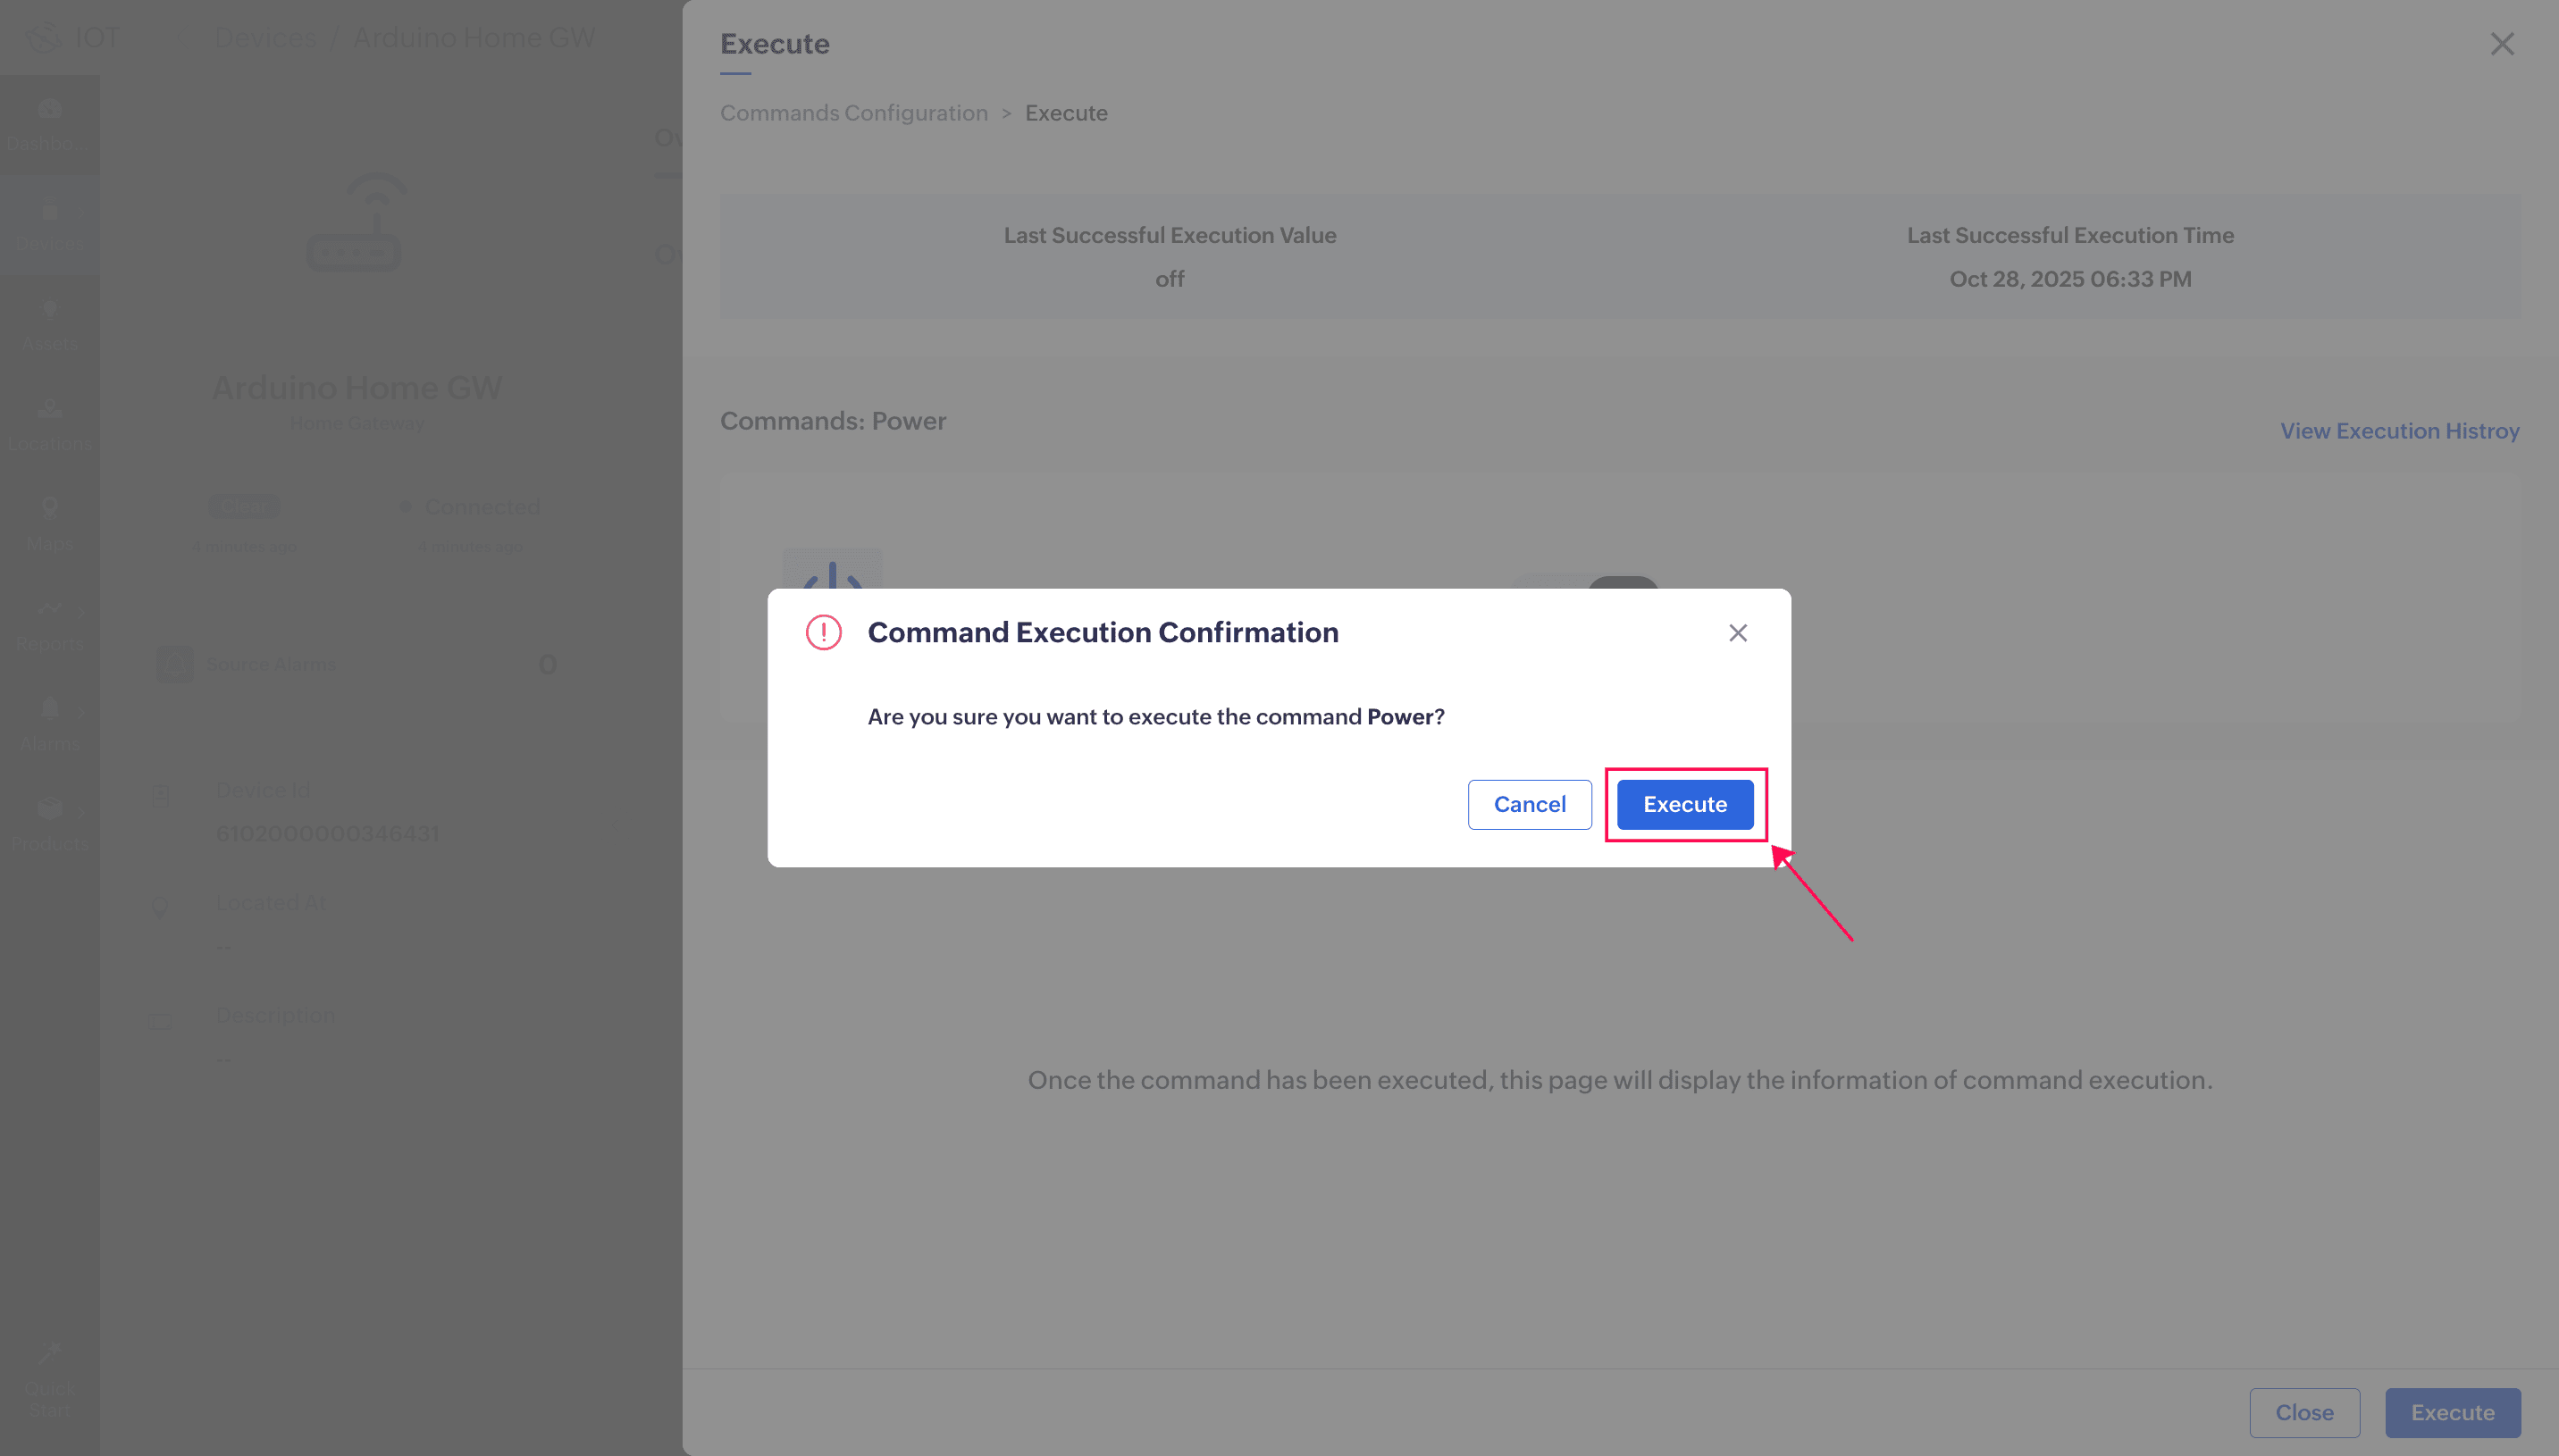Open Locations from sidebar
2559x1456 pixels.
point(49,424)
